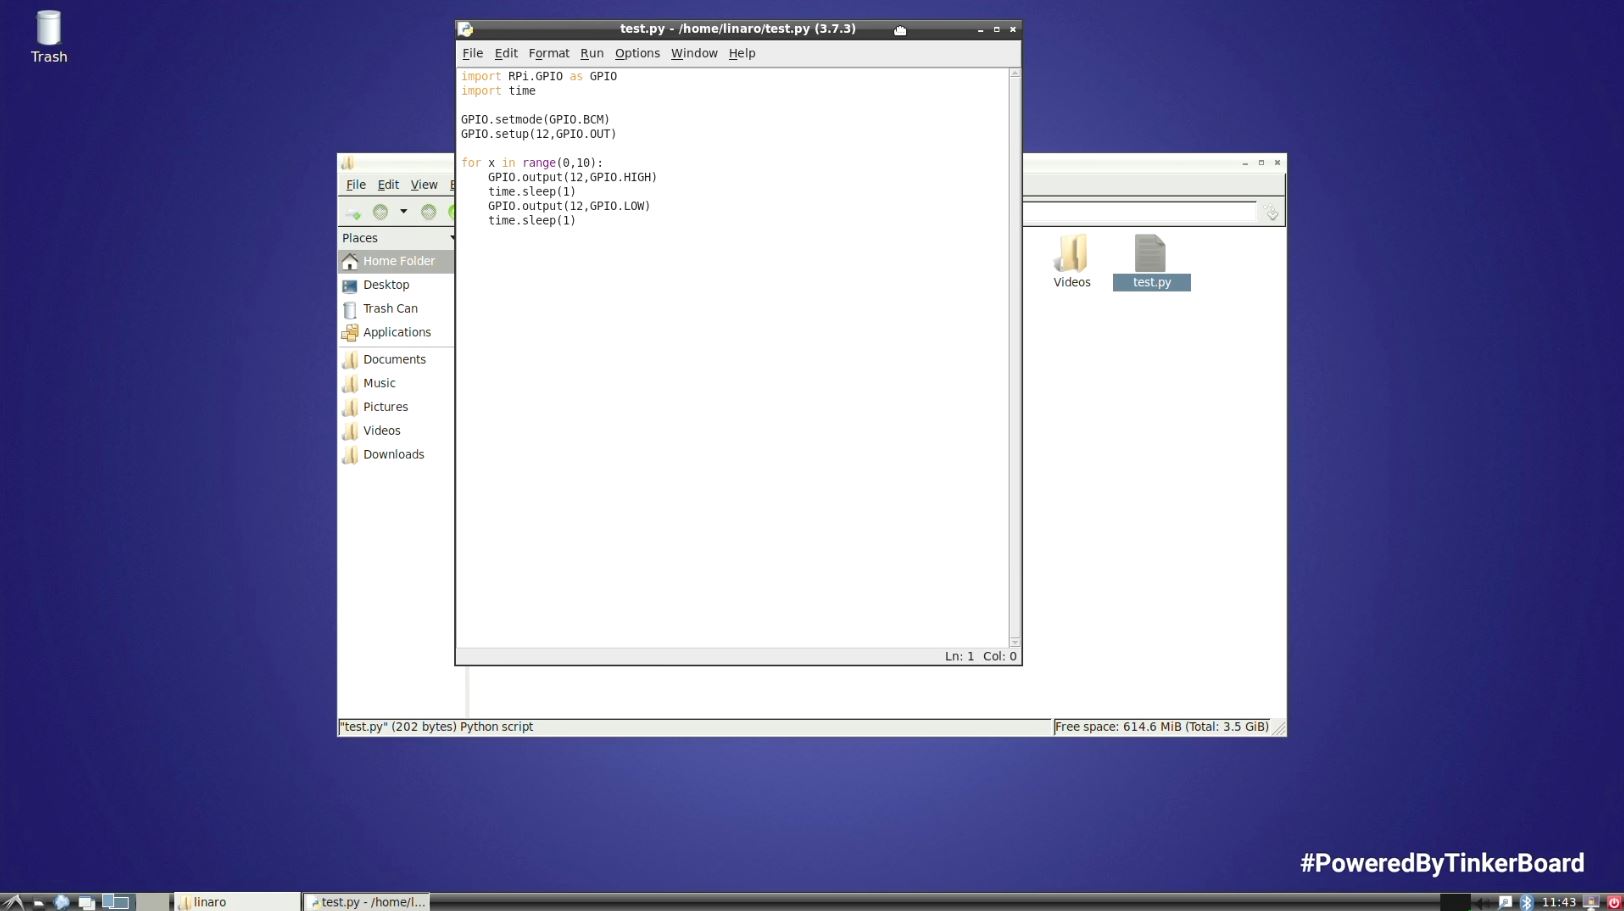Click the web browser launcher in taskbar
Screen dimensions: 1624x911
tap(62, 902)
